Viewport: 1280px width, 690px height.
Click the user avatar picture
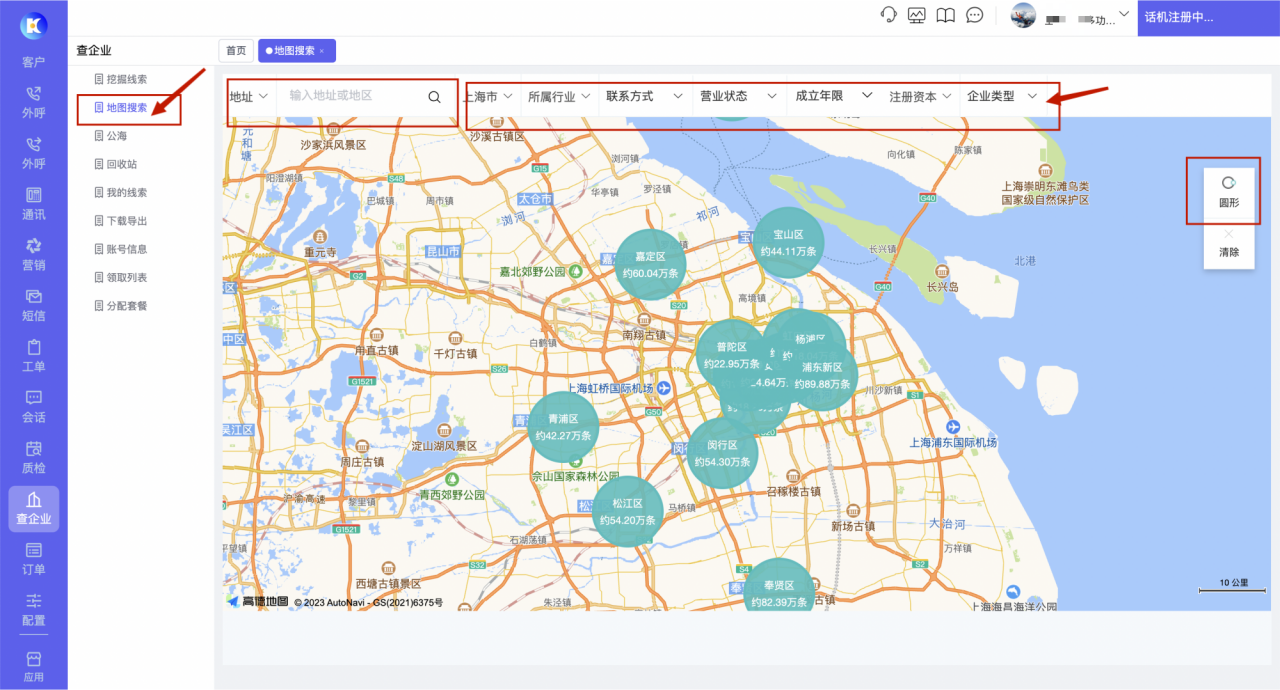1023,16
